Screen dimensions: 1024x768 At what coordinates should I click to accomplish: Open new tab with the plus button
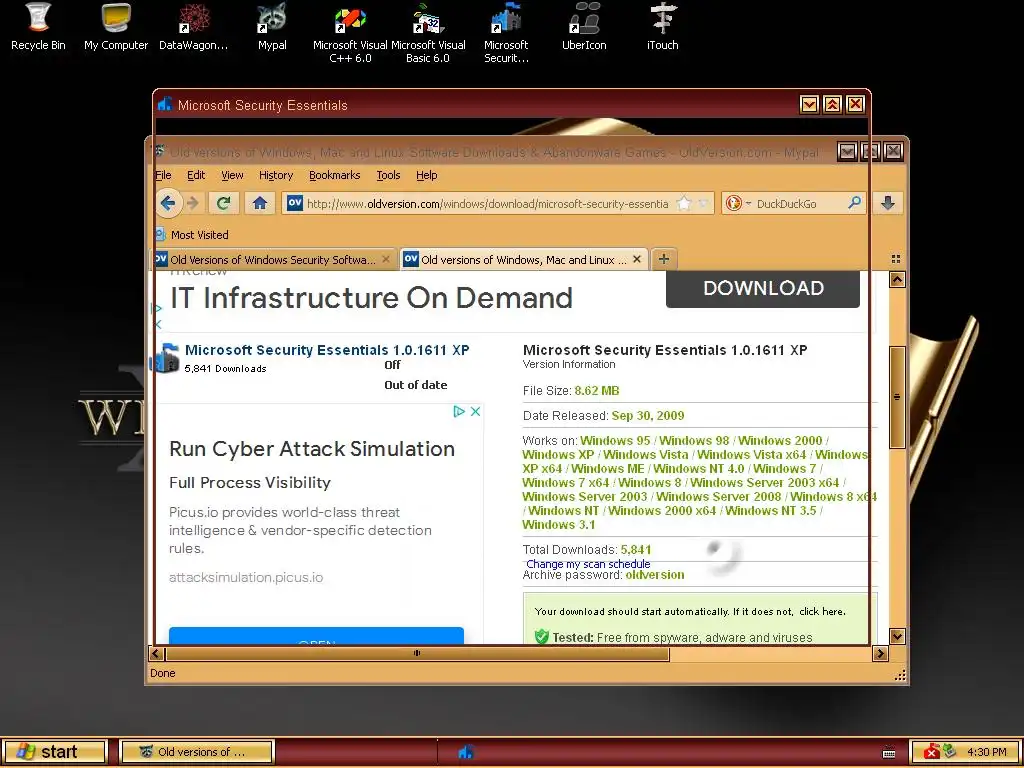coord(664,259)
